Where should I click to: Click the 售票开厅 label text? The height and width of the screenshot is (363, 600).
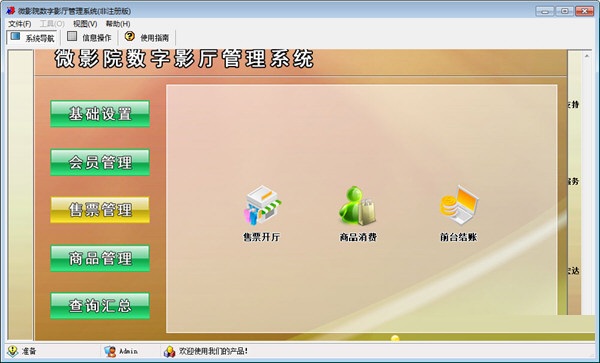(x=262, y=237)
